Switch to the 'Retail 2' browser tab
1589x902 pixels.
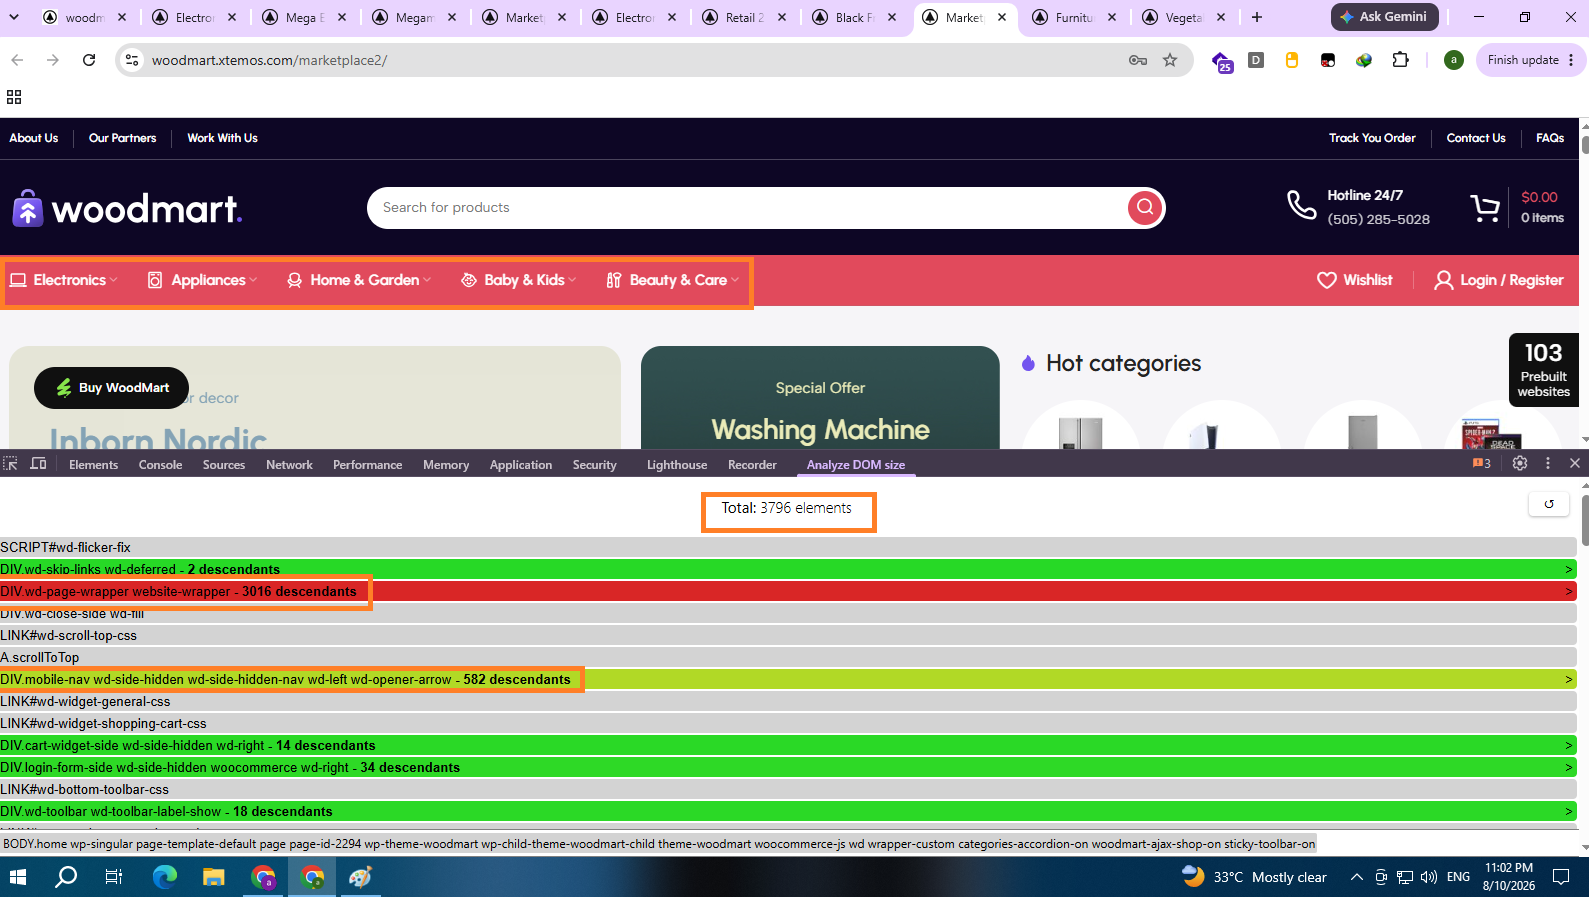(x=744, y=17)
